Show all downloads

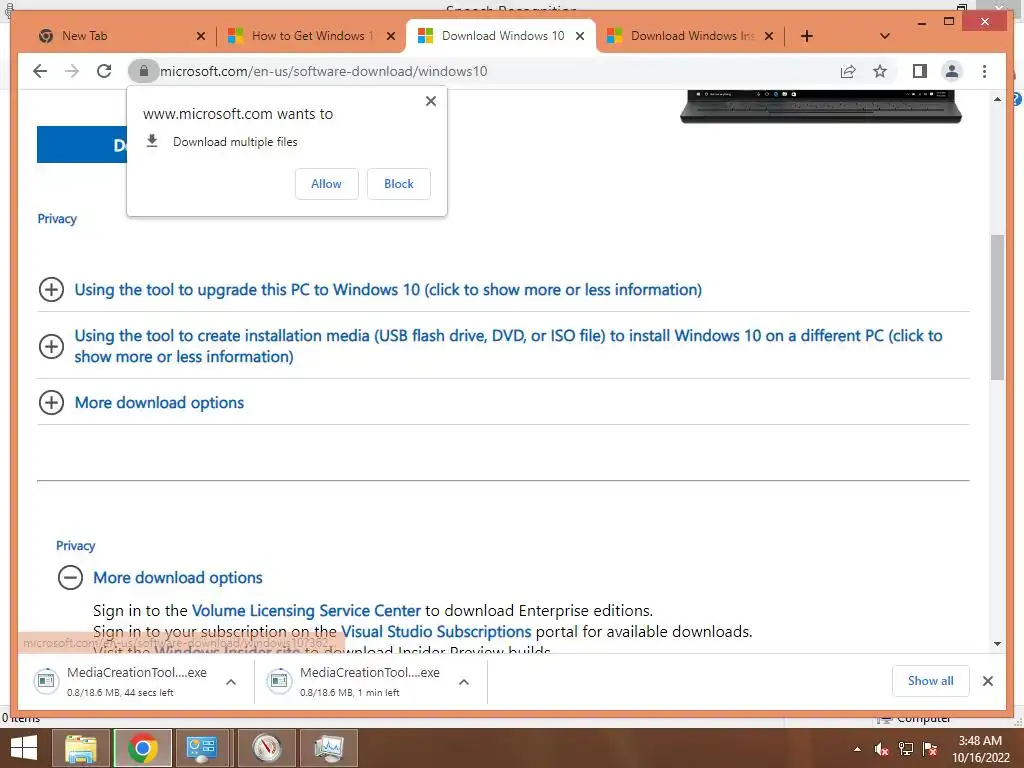click(931, 680)
